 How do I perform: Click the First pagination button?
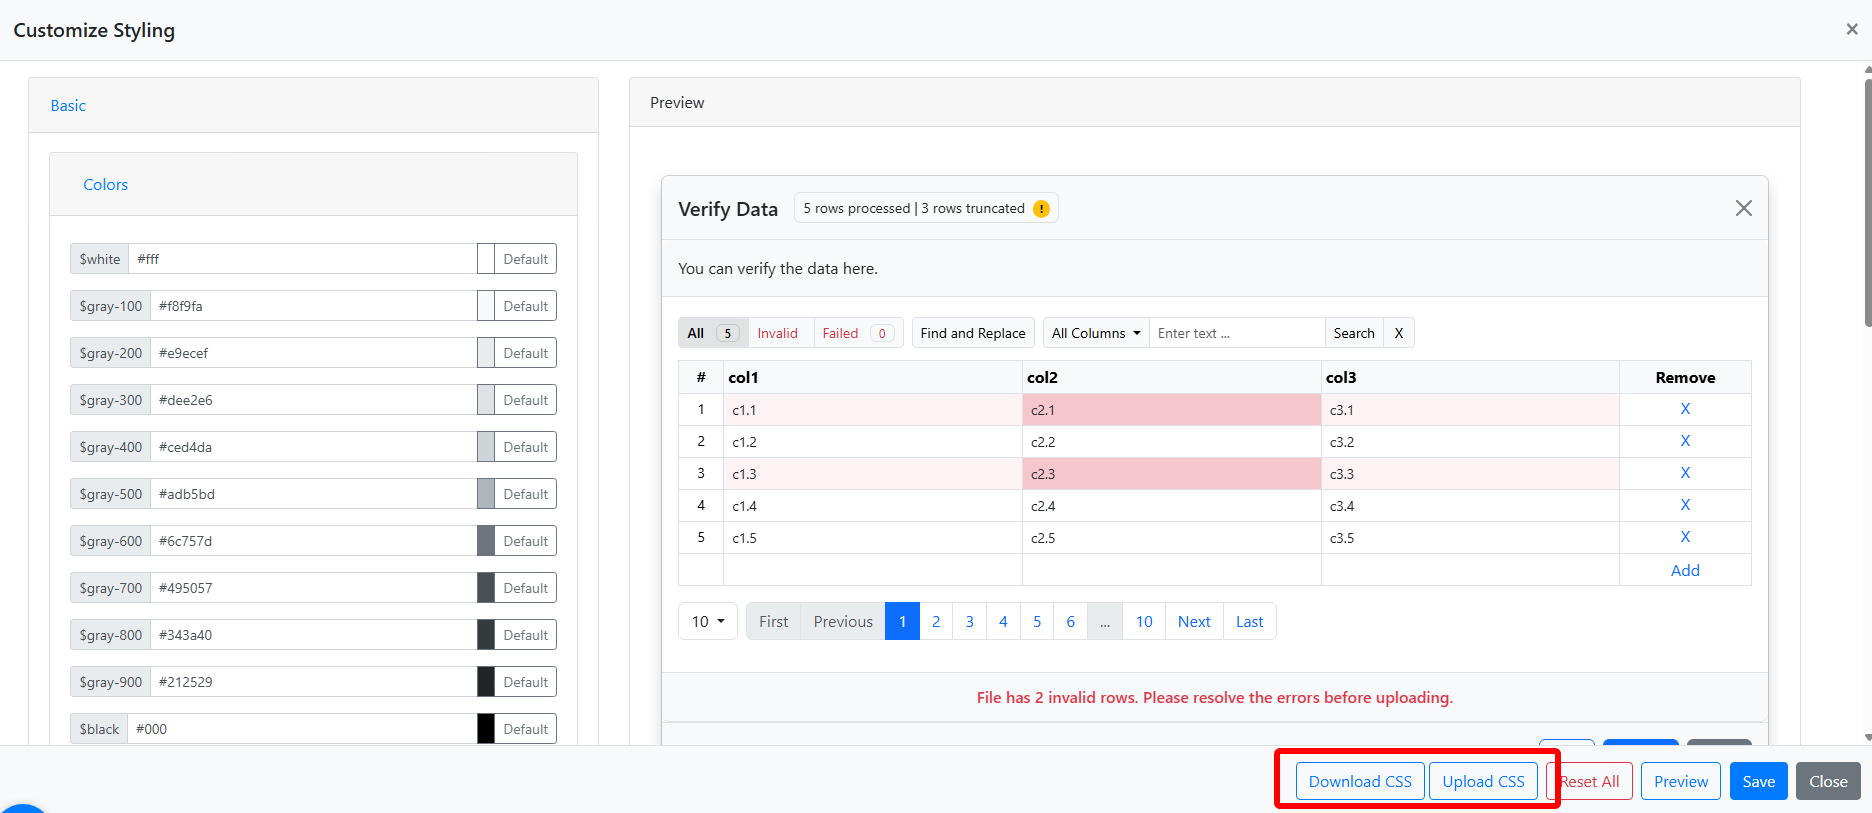(x=773, y=621)
